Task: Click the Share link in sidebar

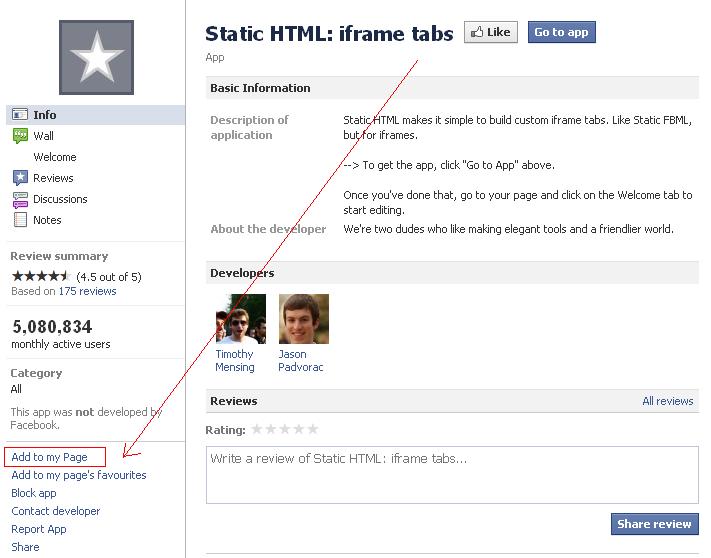Action: (x=25, y=547)
